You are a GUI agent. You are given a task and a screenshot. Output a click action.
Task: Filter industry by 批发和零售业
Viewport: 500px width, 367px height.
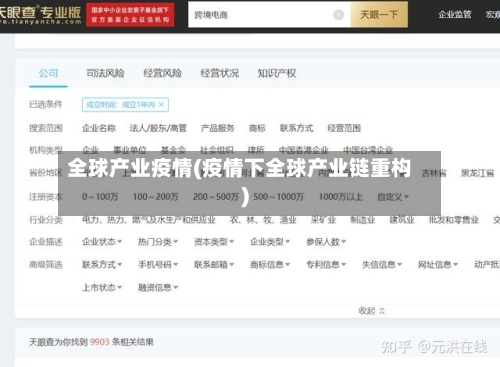coord(454,220)
